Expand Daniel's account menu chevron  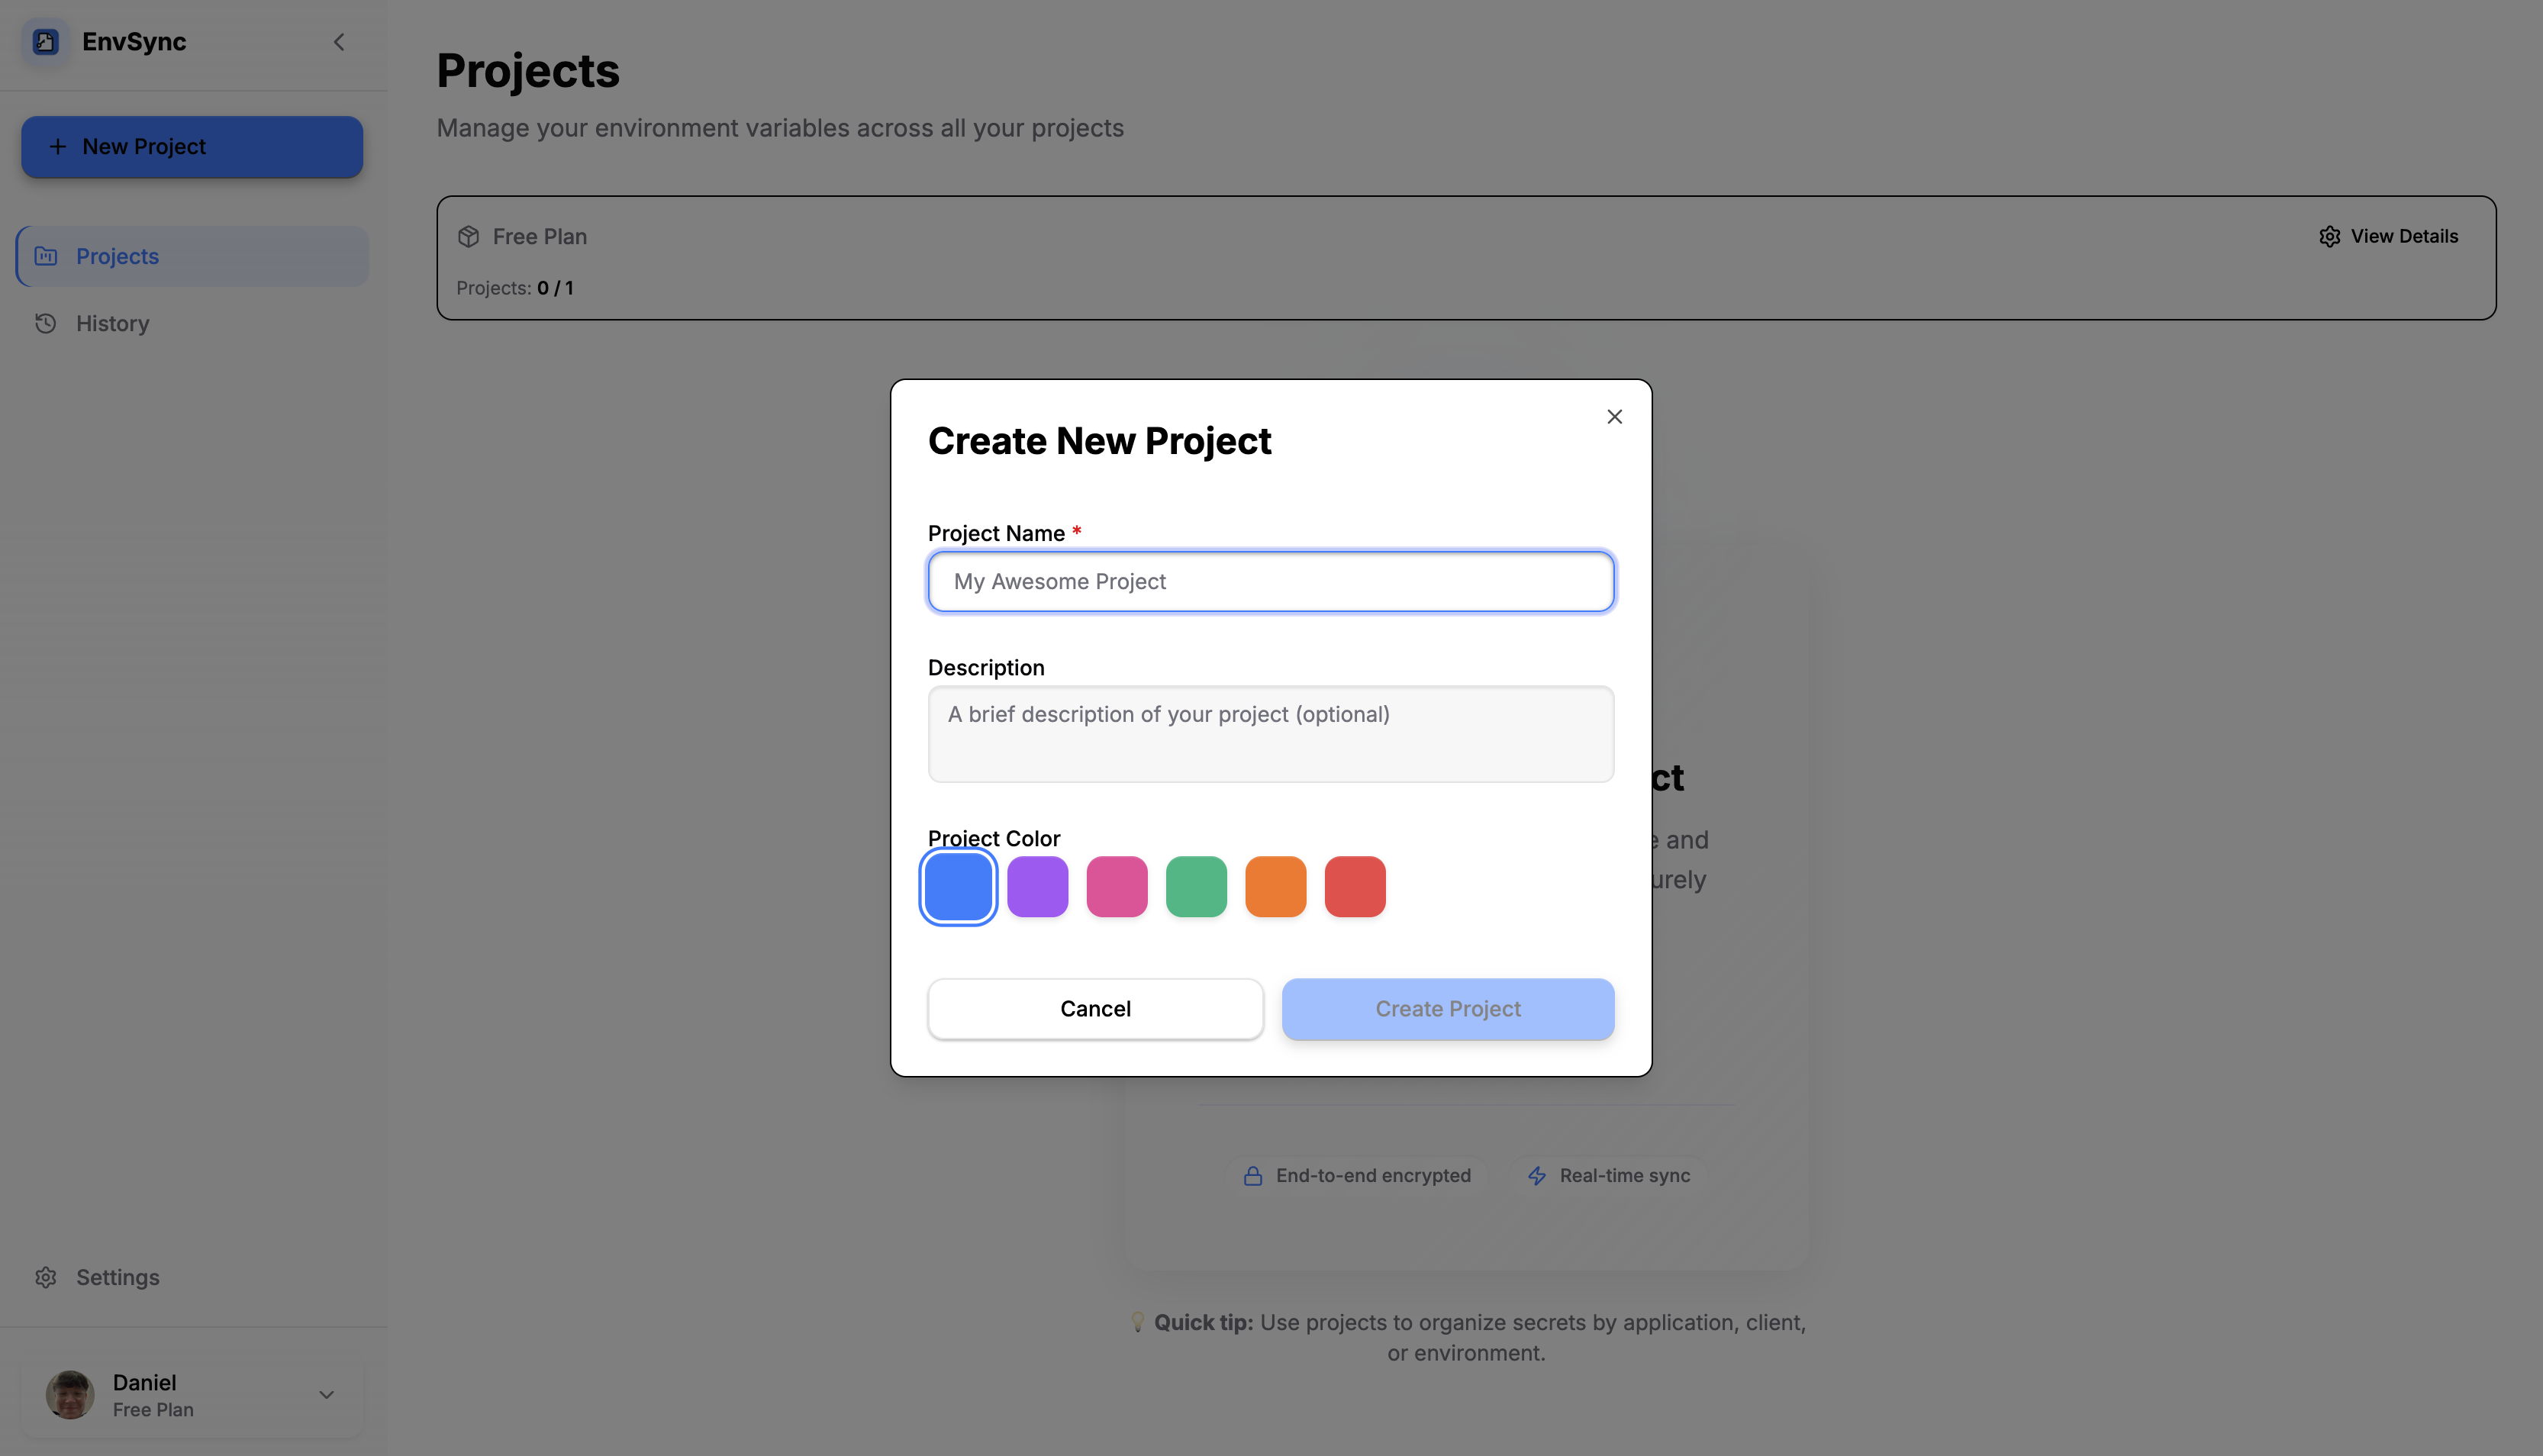[x=326, y=1394]
